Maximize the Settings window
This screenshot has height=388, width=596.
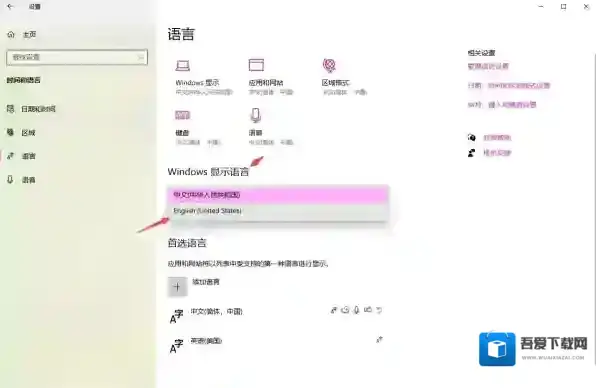click(563, 6)
